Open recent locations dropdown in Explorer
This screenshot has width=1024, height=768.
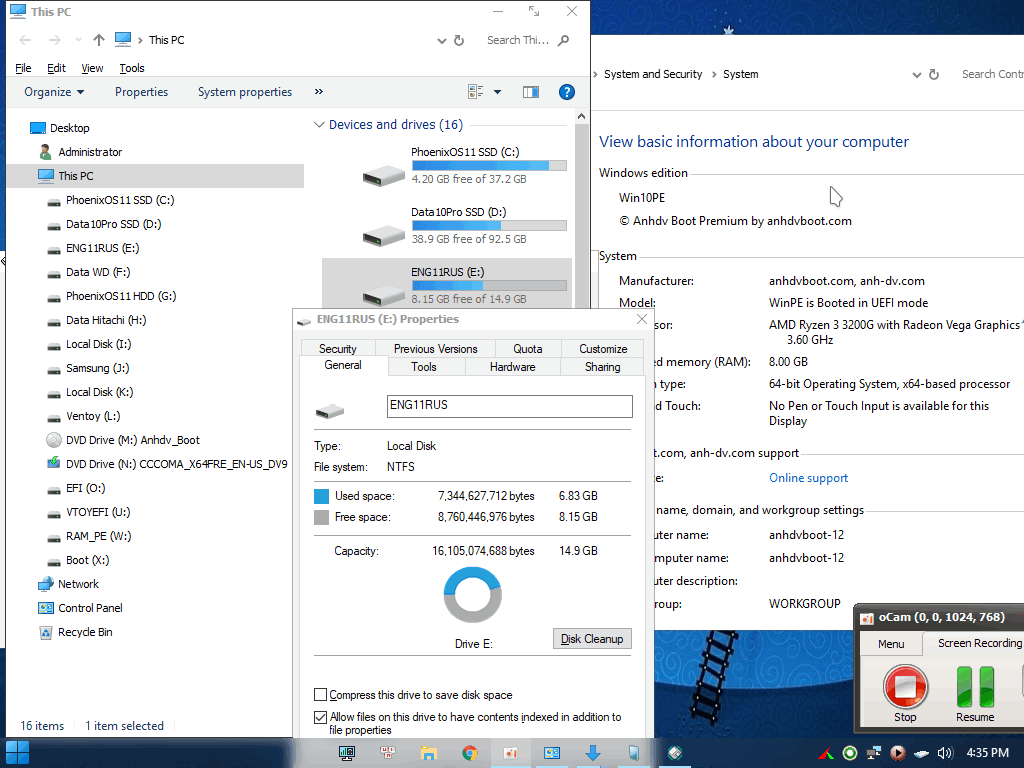tap(78, 40)
